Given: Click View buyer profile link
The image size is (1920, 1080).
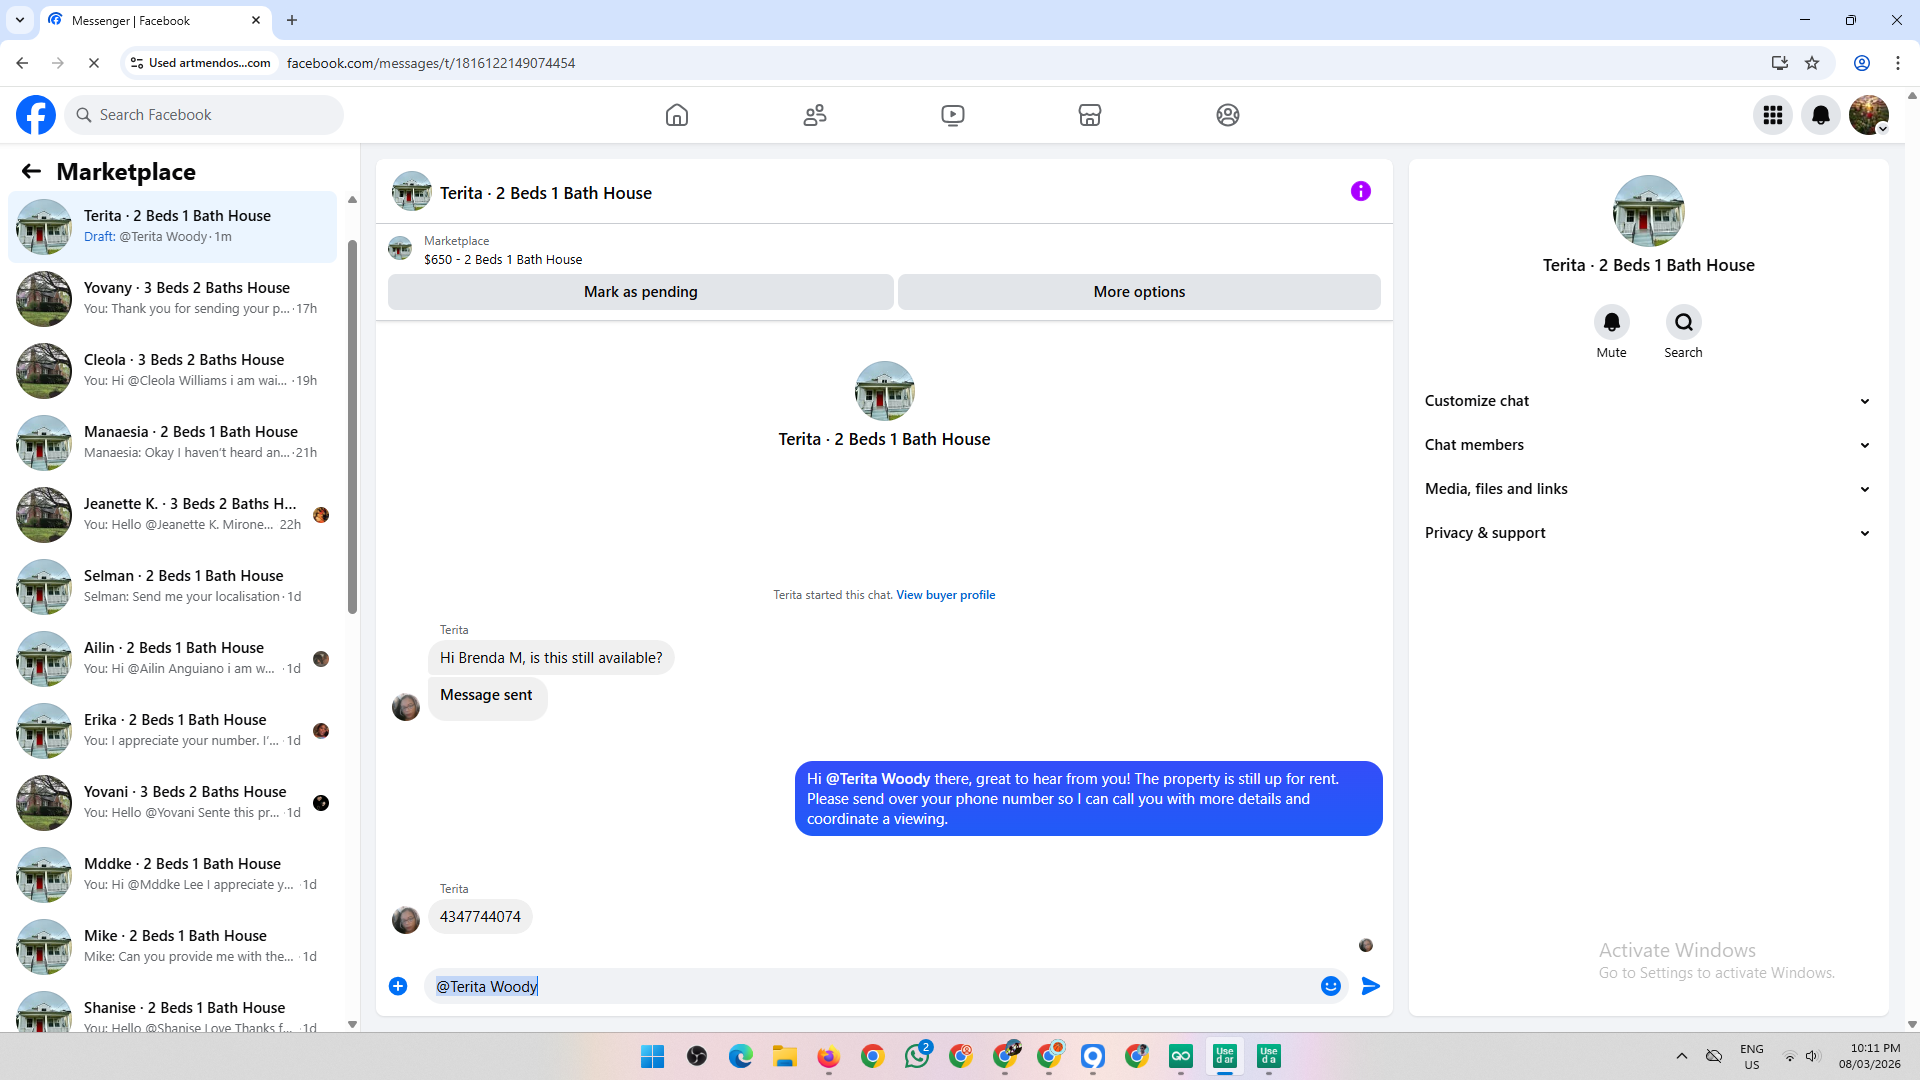Looking at the screenshot, I should point(945,595).
